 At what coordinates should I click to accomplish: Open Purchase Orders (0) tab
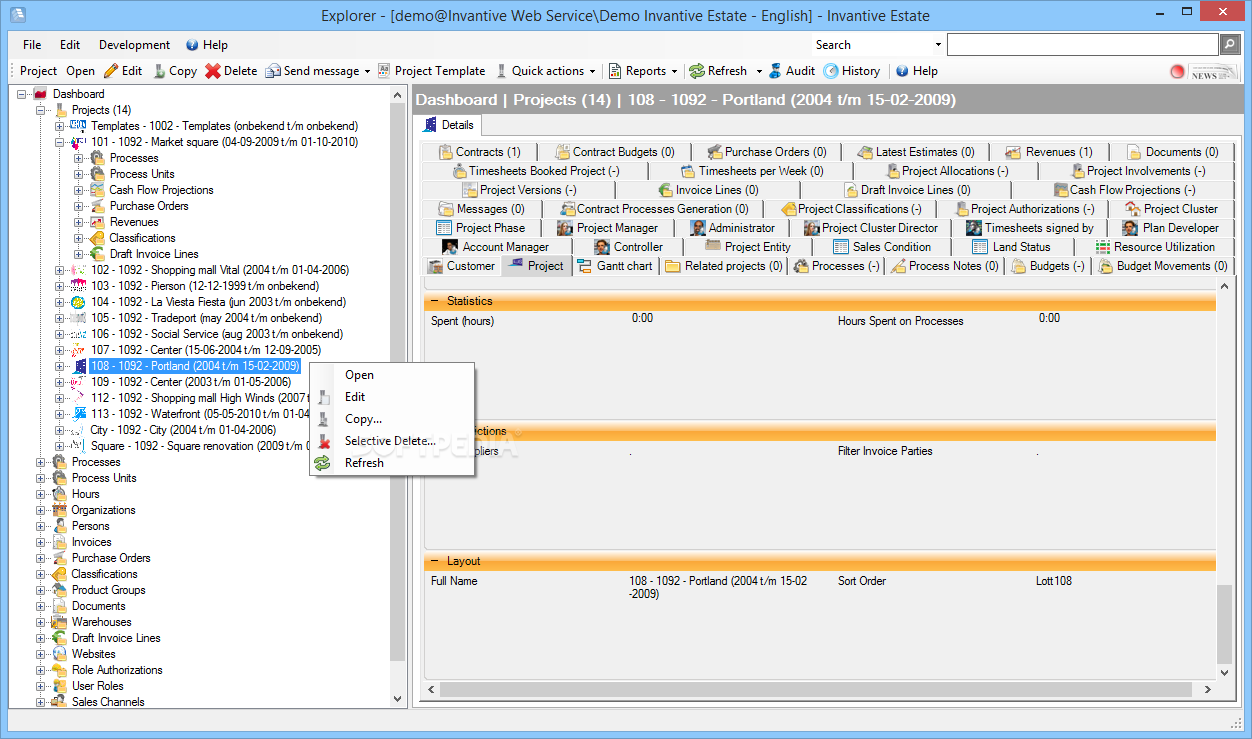click(768, 152)
